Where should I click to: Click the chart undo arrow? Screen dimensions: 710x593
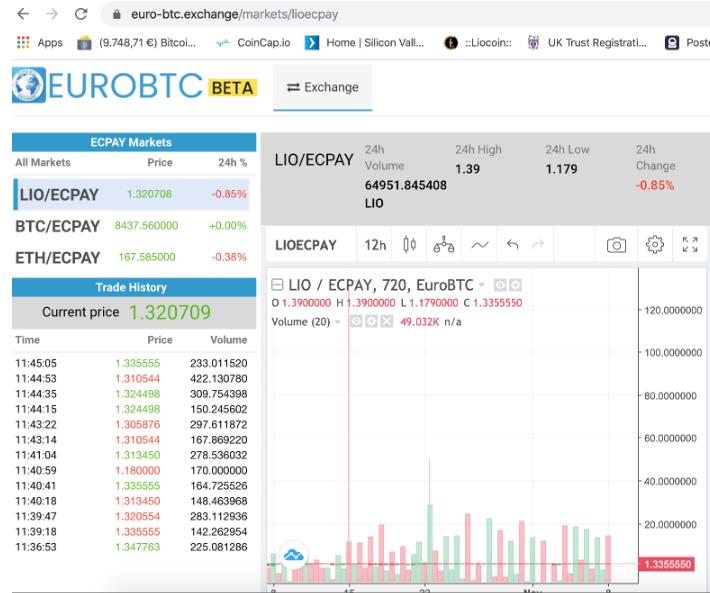tap(512, 245)
